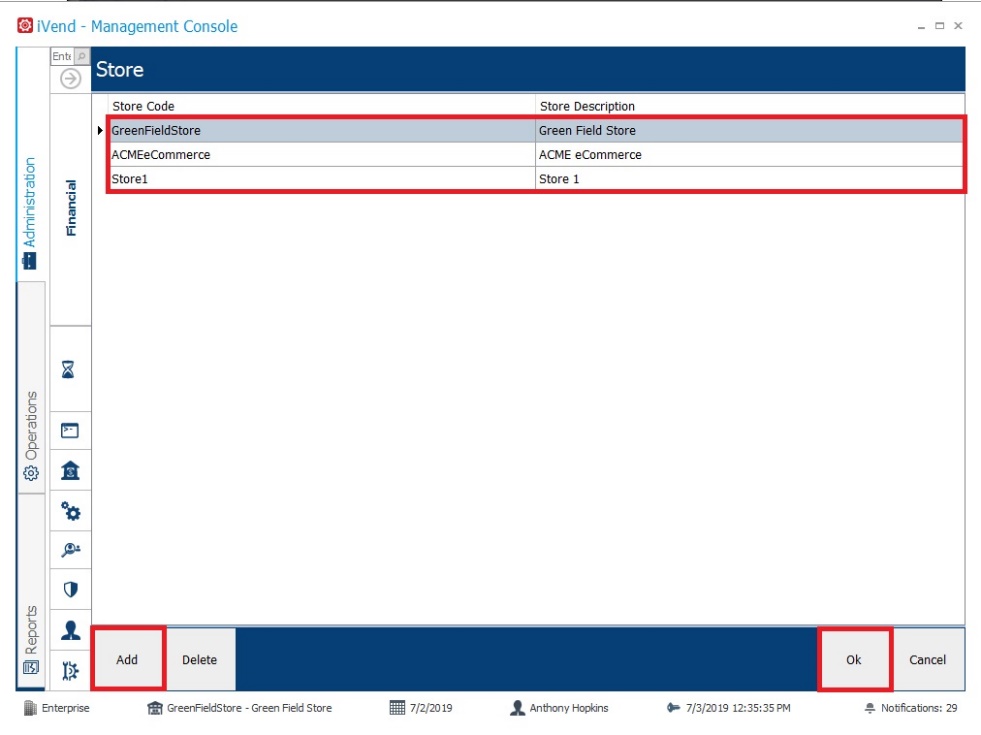981x735 pixels.
Task: Click the Enterprise label in the status bar
Action: 66,708
